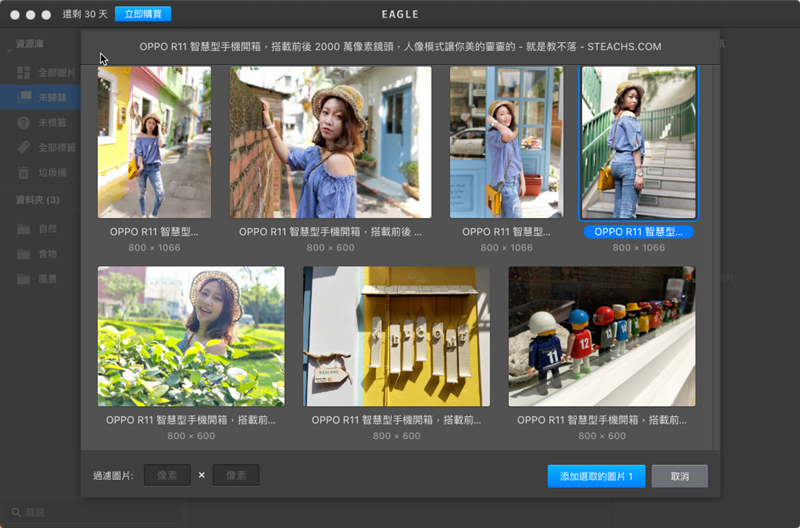The width and height of the screenshot is (800, 528).
Task: Open the 自然 folder in sidebar
Action: coord(40,229)
